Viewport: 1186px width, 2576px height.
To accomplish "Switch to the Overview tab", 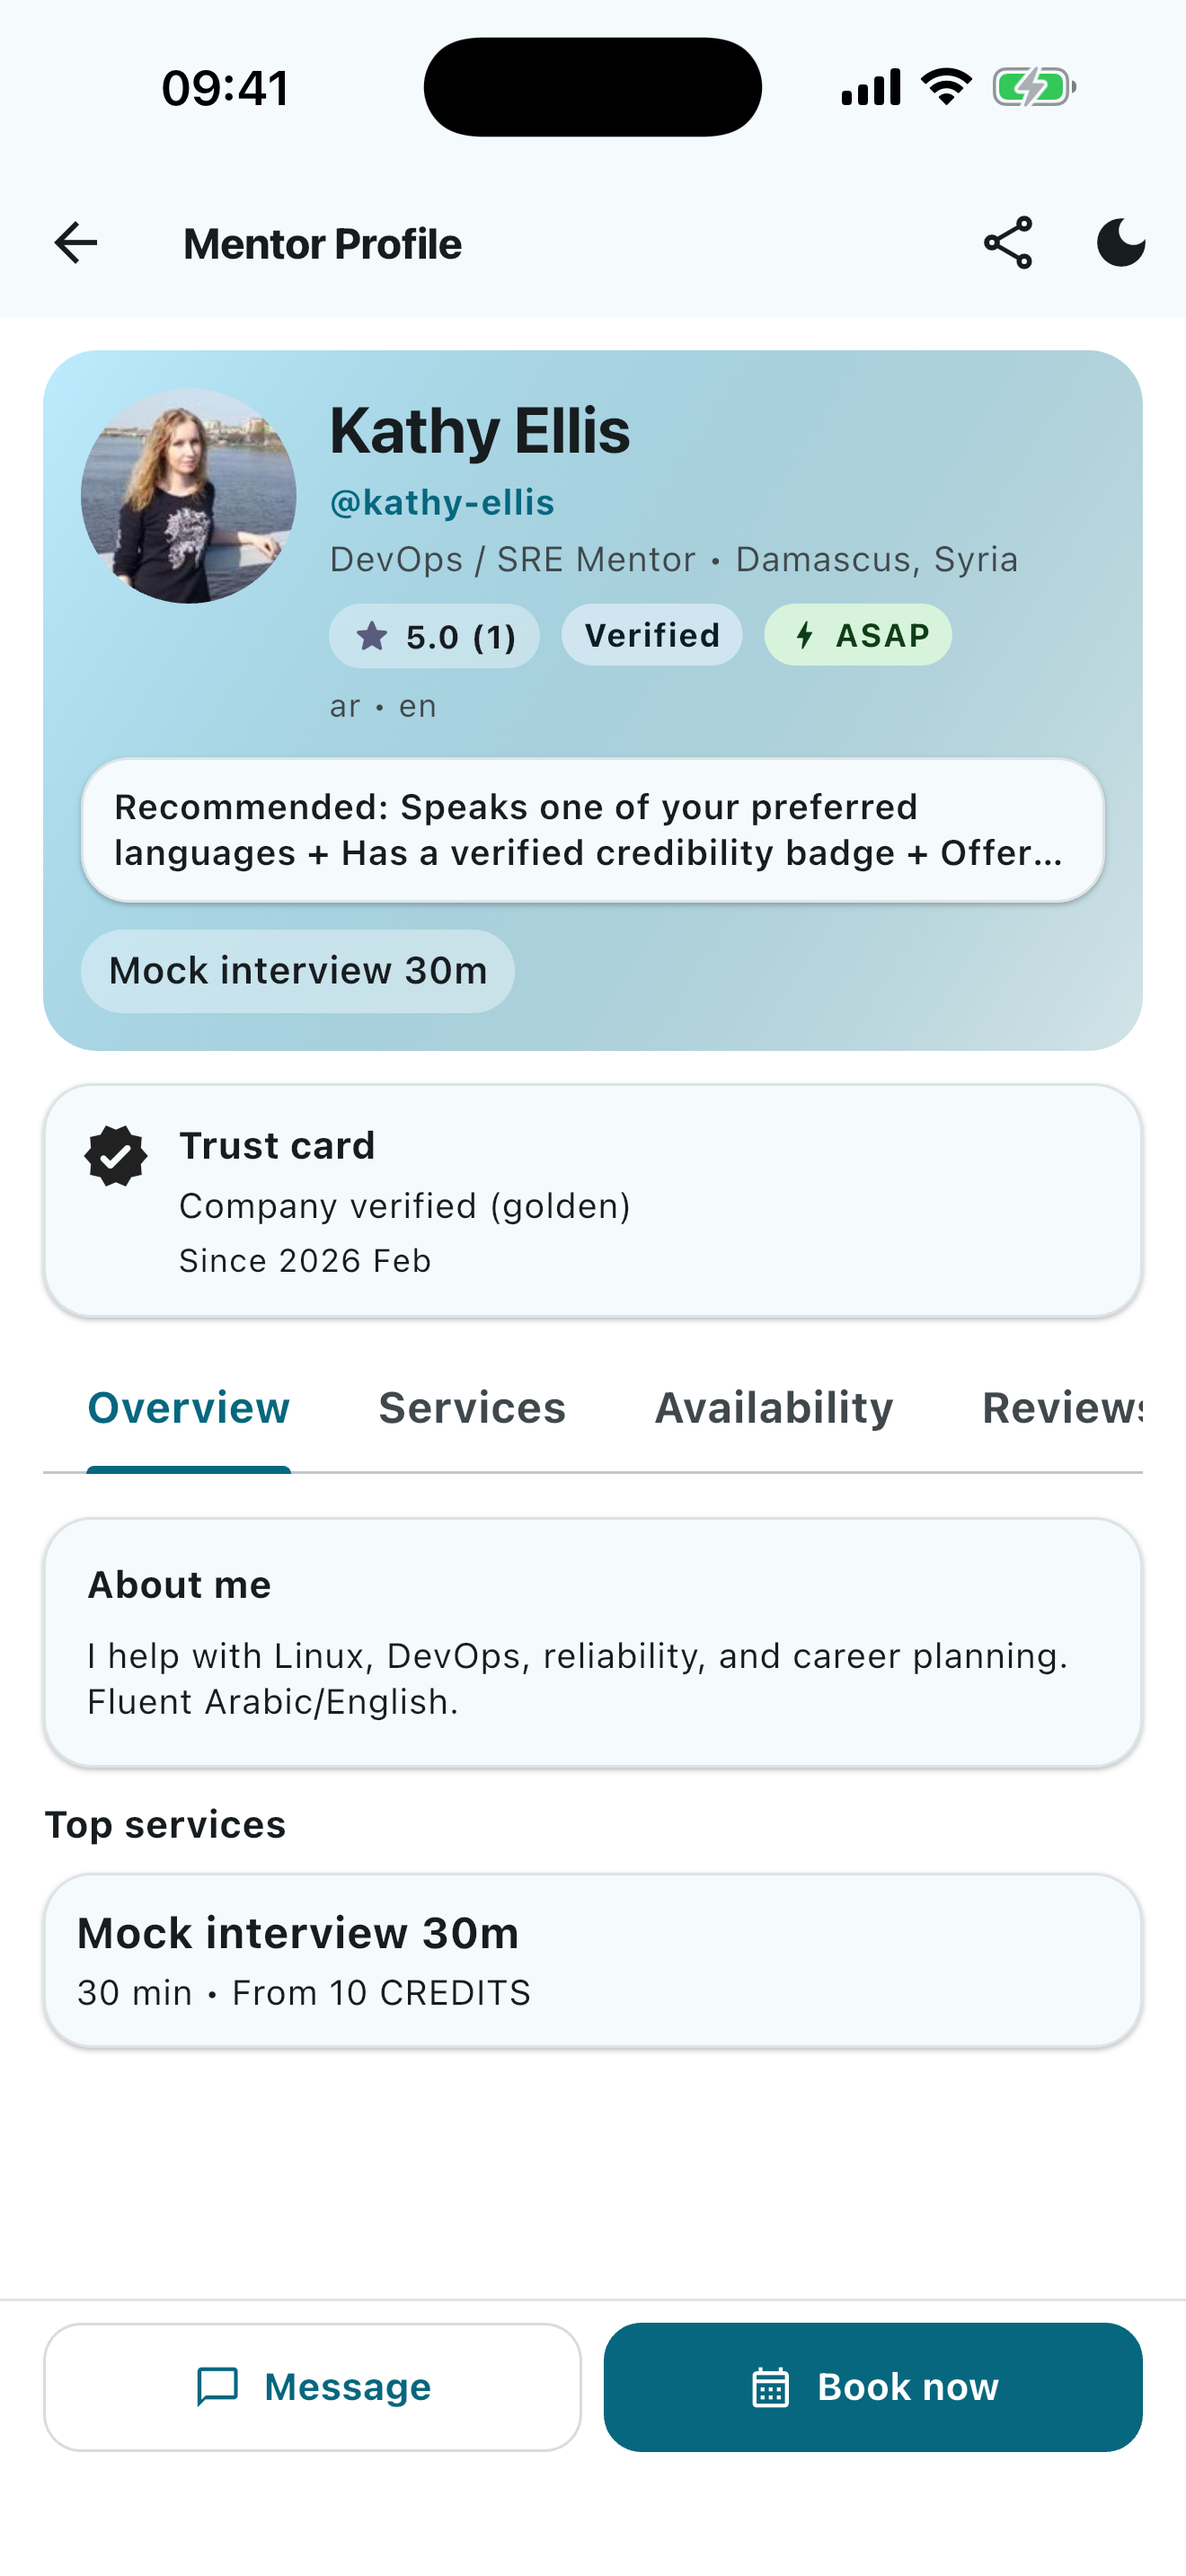I will tap(189, 1408).
